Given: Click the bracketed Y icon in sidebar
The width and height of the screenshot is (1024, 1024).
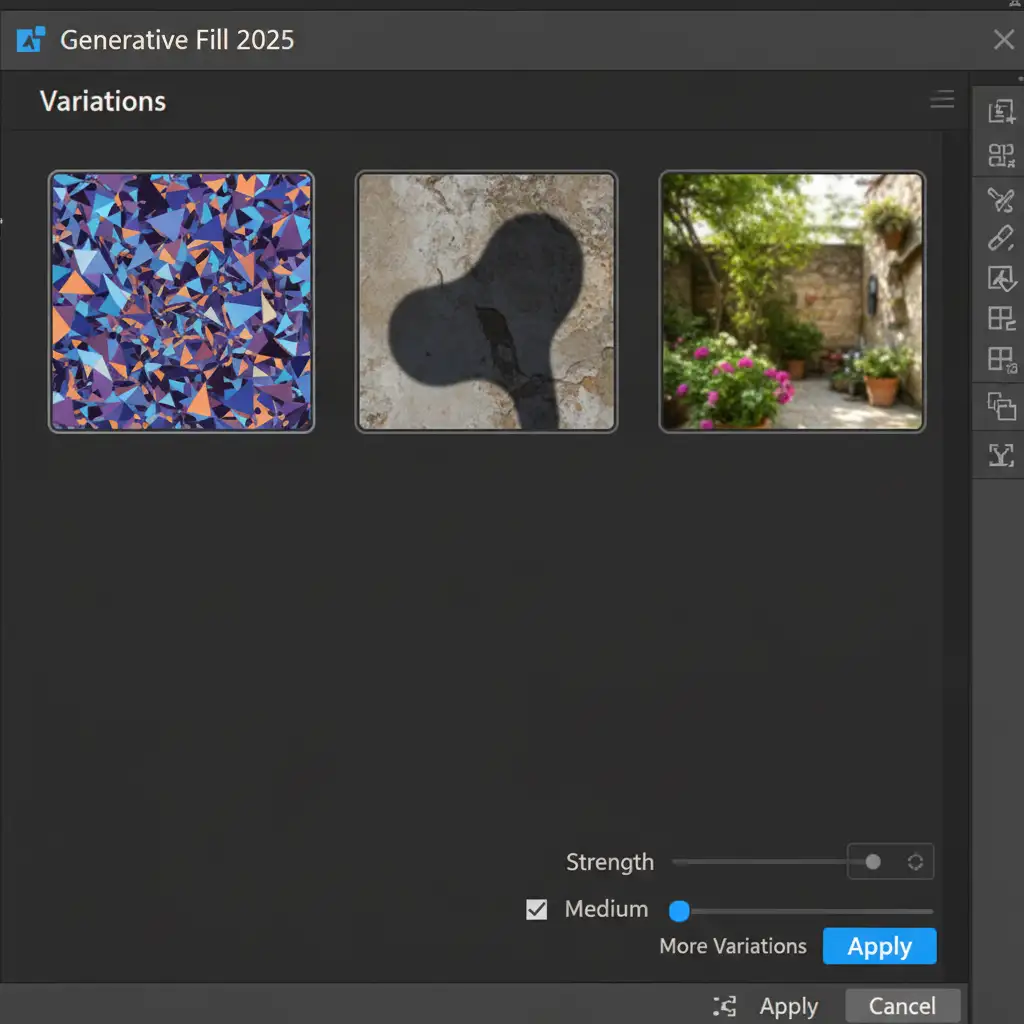Looking at the screenshot, I should [1000, 456].
